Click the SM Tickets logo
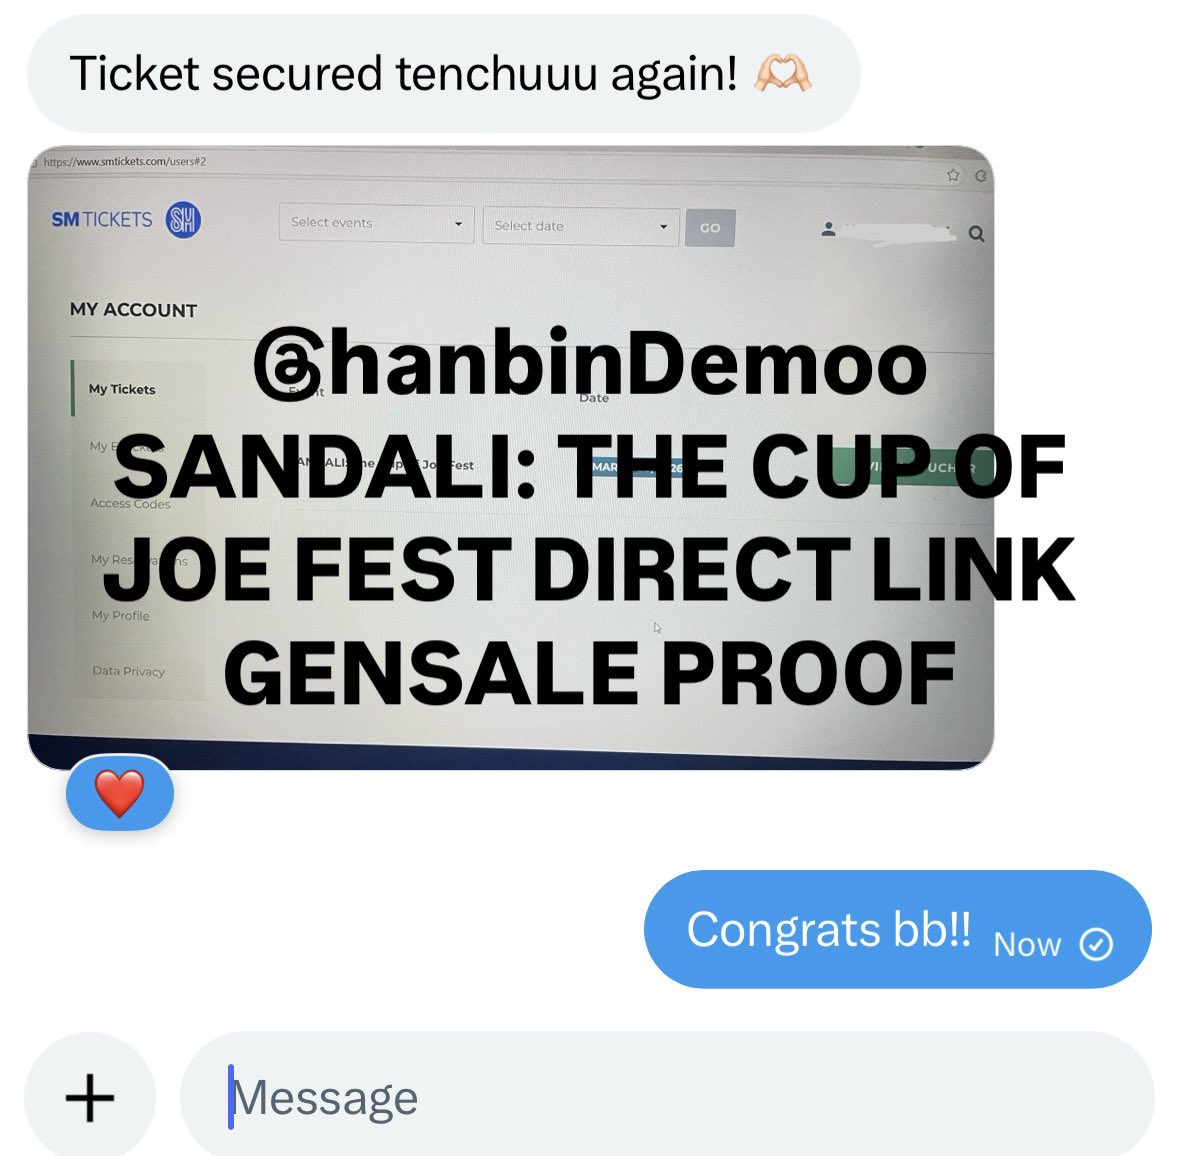Image resolution: width=1178 pixels, height=1156 pixels. (101, 219)
